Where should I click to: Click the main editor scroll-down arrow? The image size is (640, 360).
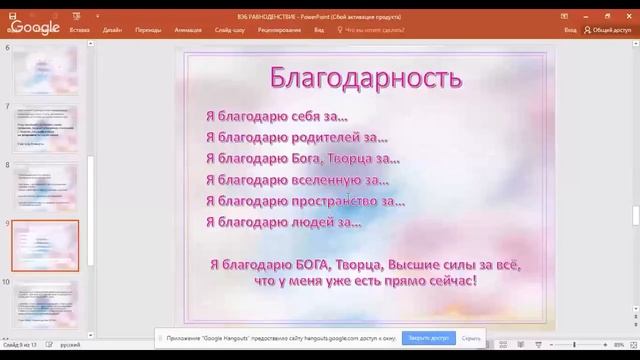(636, 309)
